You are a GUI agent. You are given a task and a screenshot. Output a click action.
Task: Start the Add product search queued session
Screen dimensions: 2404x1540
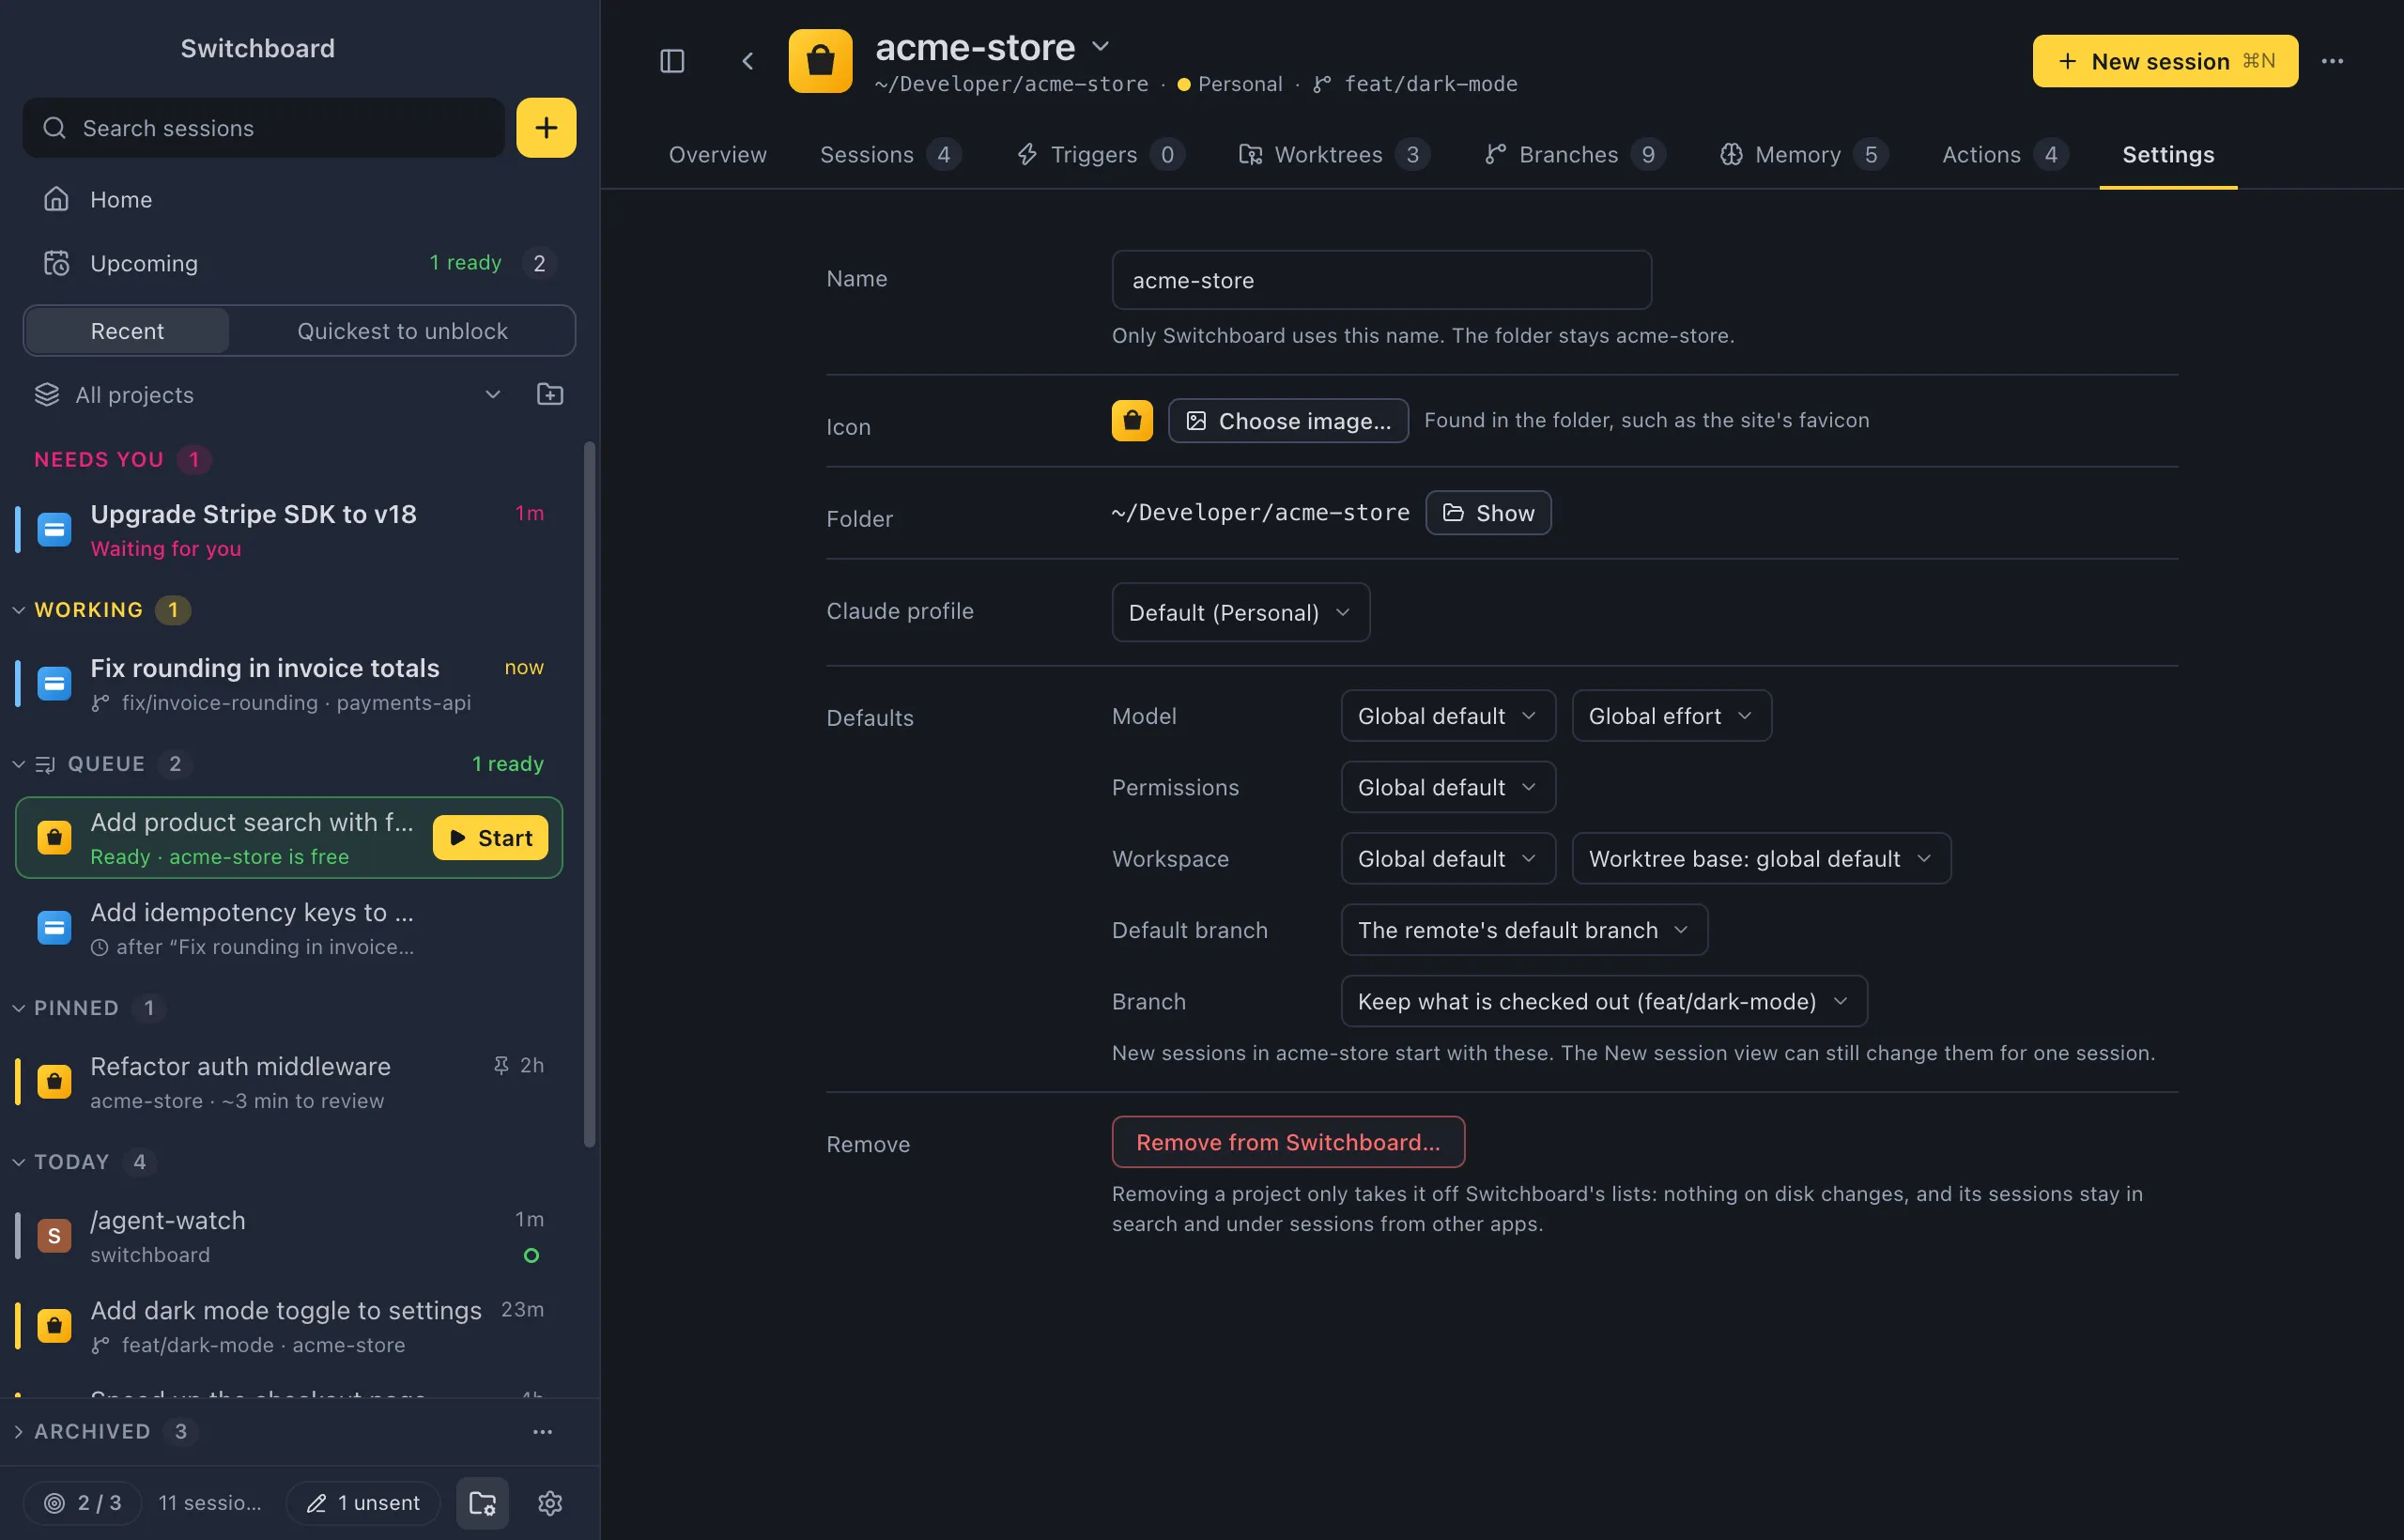[490, 838]
